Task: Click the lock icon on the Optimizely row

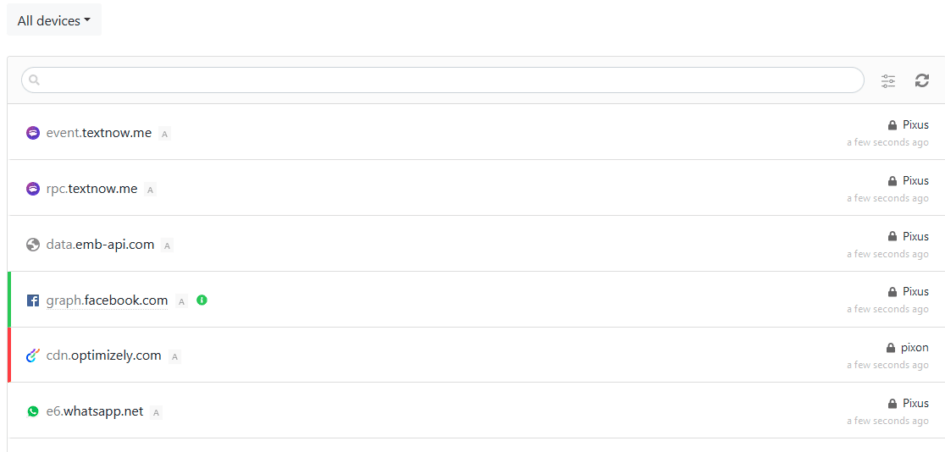Action: [x=890, y=348]
